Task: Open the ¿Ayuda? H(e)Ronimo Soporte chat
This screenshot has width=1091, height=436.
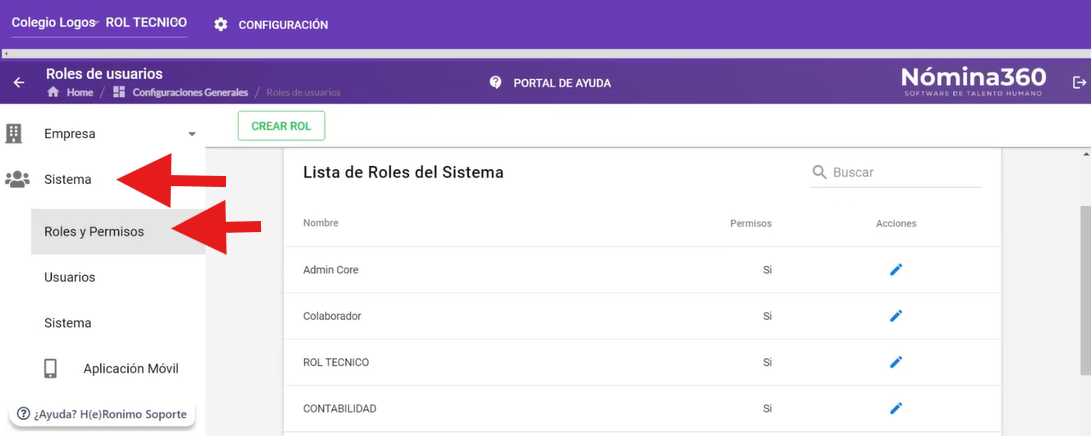Action: point(102,414)
